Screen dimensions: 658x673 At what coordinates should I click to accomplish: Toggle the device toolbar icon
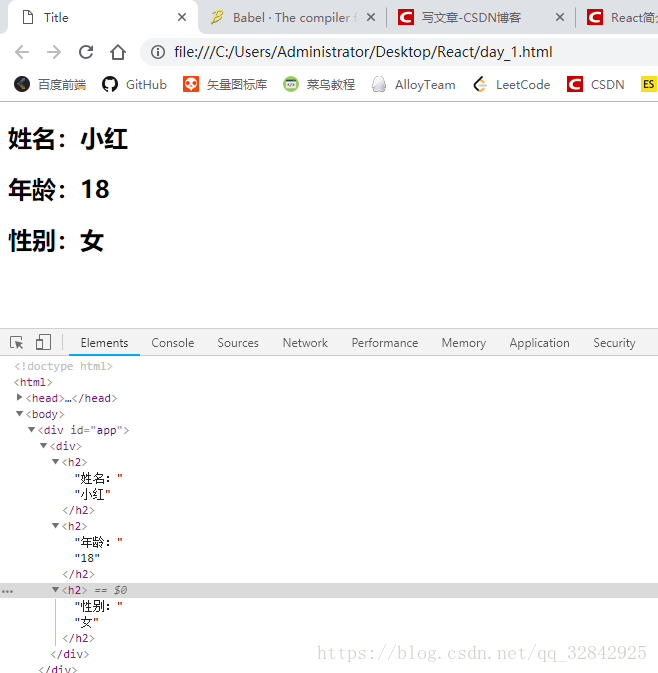click(x=43, y=343)
